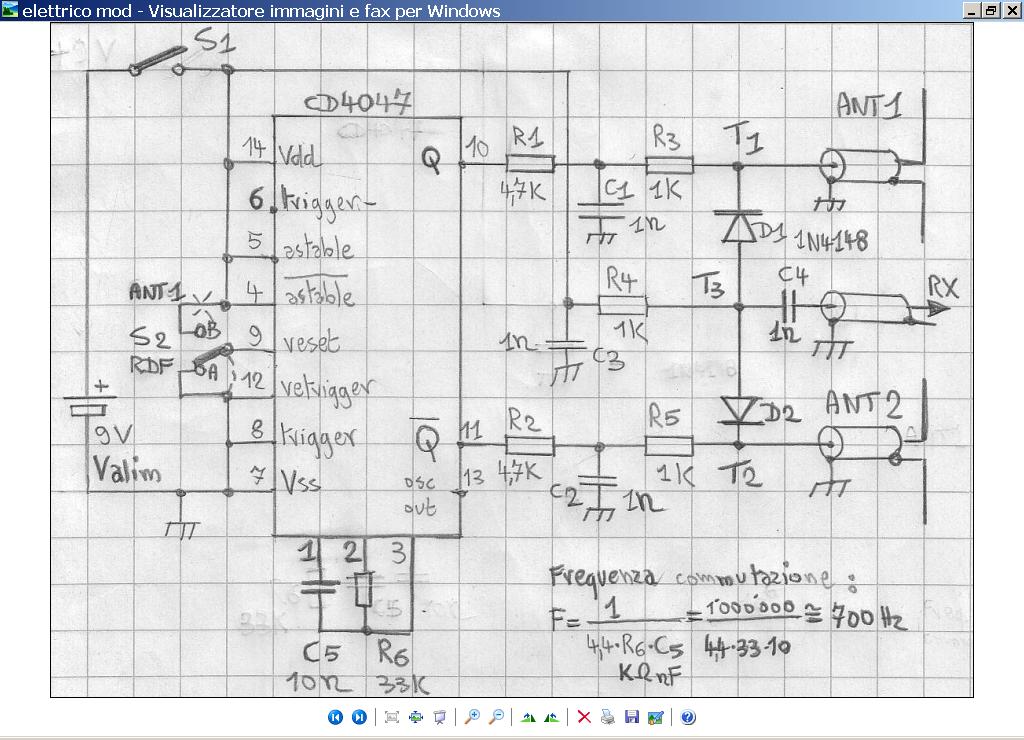The width and height of the screenshot is (1024, 740).
Task: Delete the image with the red X
Action: coord(584,717)
